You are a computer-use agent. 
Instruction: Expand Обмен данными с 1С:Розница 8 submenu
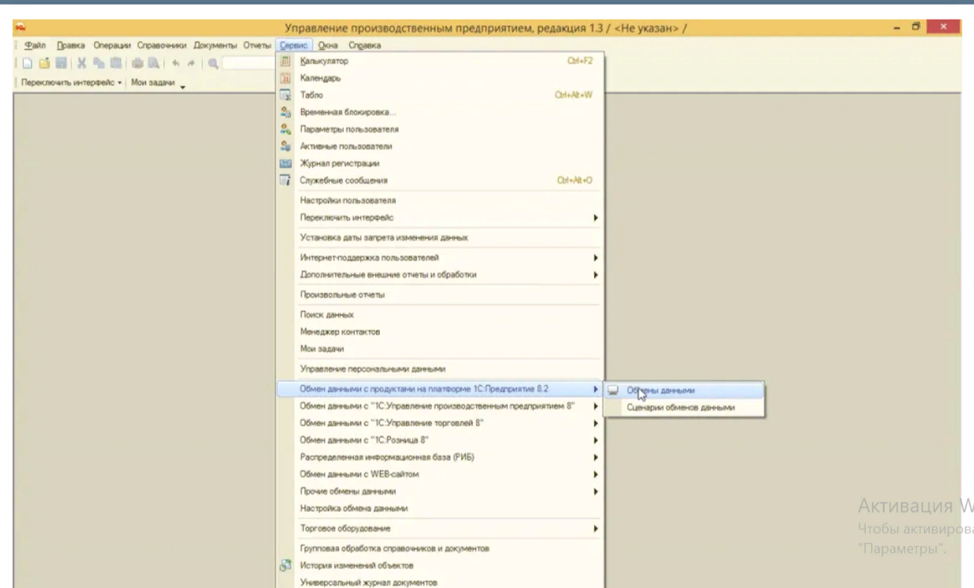point(595,440)
